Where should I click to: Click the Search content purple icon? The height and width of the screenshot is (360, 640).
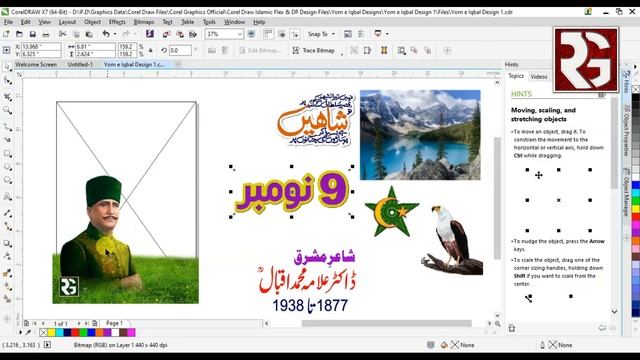pos(150,34)
